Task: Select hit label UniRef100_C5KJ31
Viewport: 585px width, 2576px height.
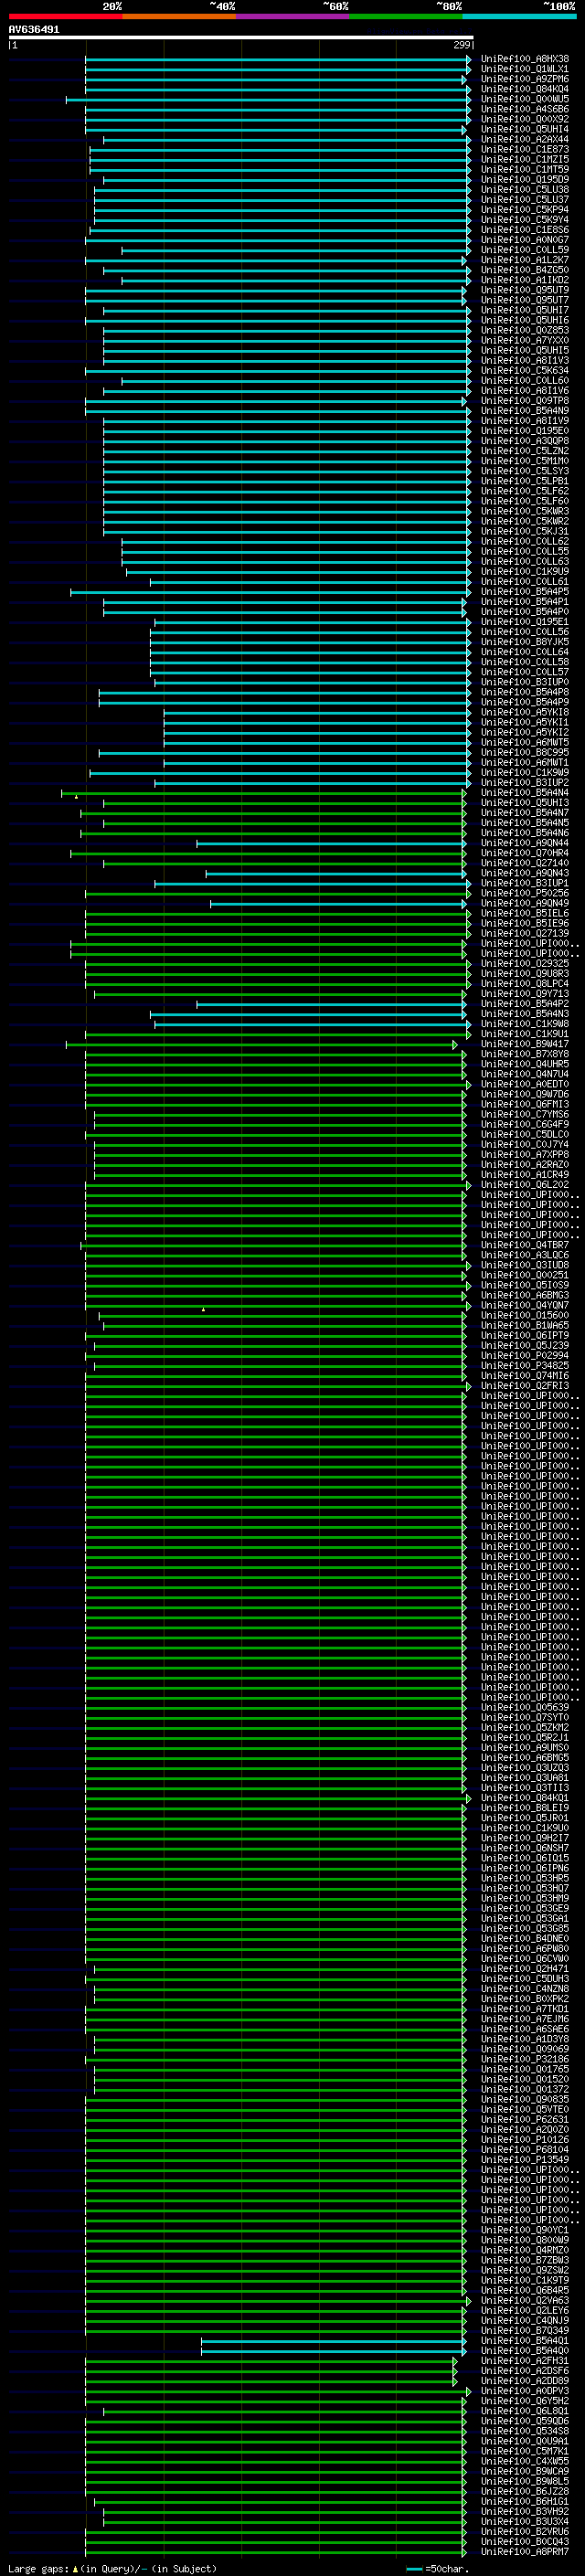Action: (x=524, y=531)
